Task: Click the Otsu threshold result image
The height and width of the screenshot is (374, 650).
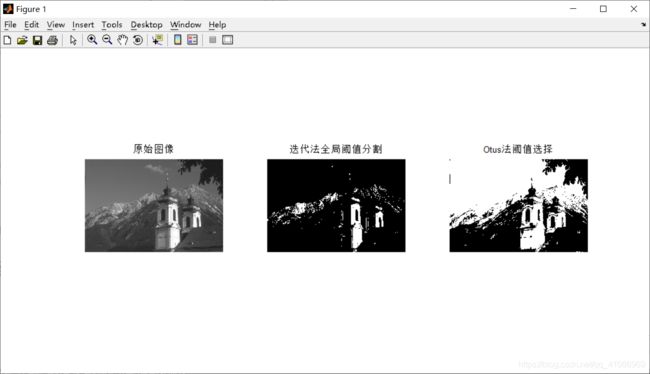Action: point(519,205)
